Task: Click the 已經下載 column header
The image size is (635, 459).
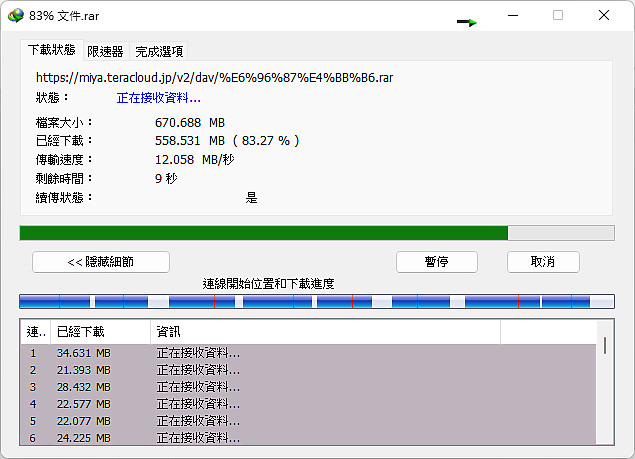Action: click(100, 332)
